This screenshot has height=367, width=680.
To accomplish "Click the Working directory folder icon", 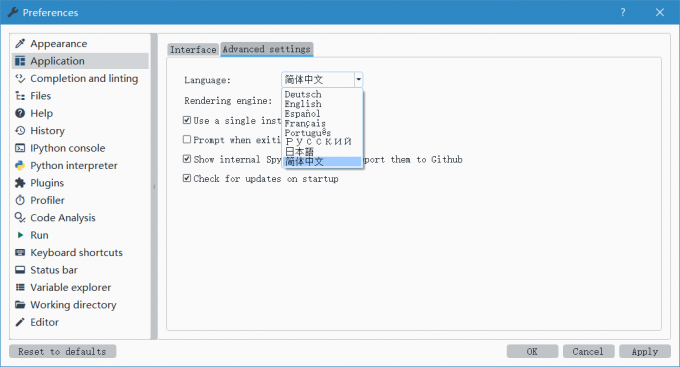I will click(x=20, y=305).
